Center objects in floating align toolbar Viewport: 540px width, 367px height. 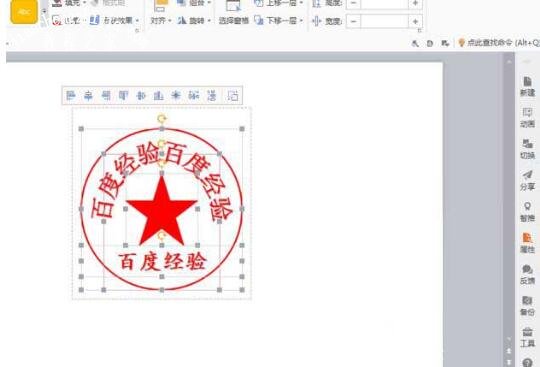pos(176,95)
